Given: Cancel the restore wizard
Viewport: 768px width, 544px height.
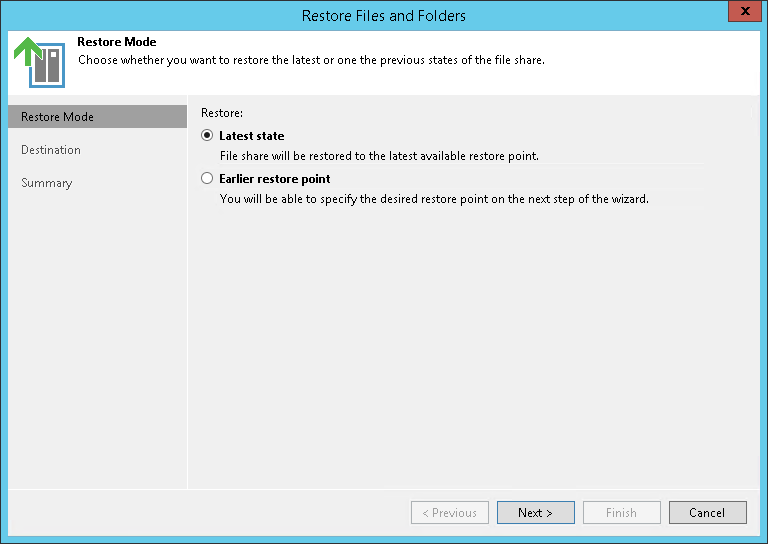Looking at the screenshot, I should (707, 513).
